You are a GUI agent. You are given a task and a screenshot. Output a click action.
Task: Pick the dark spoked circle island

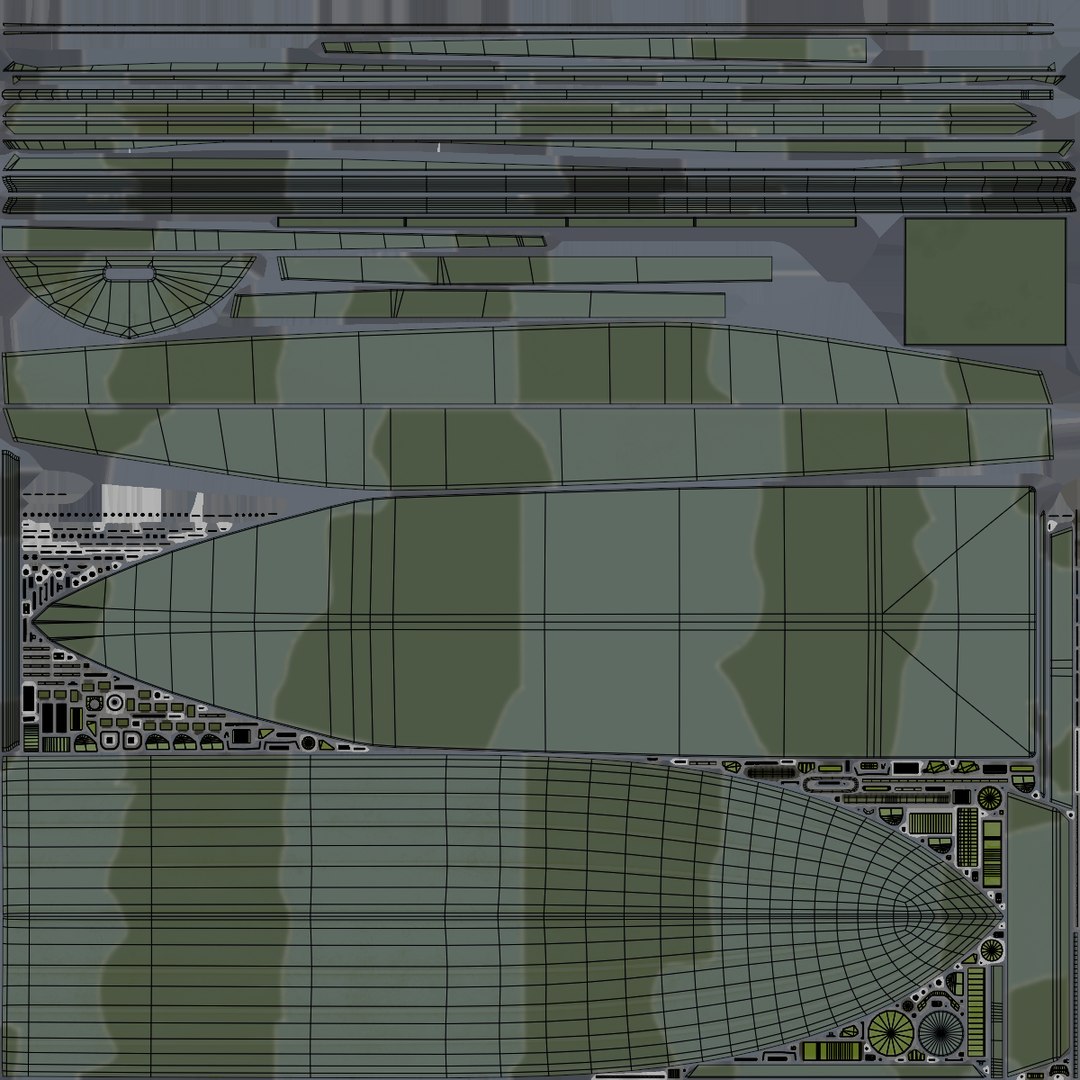(x=942, y=1032)
